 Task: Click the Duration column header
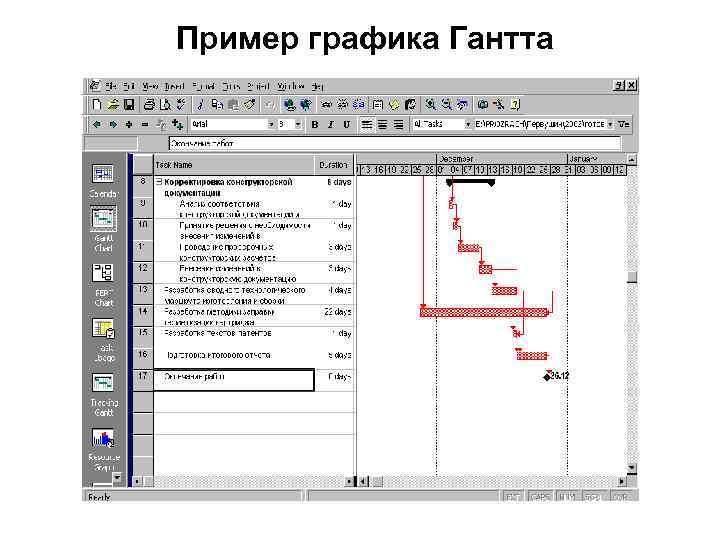334,165
